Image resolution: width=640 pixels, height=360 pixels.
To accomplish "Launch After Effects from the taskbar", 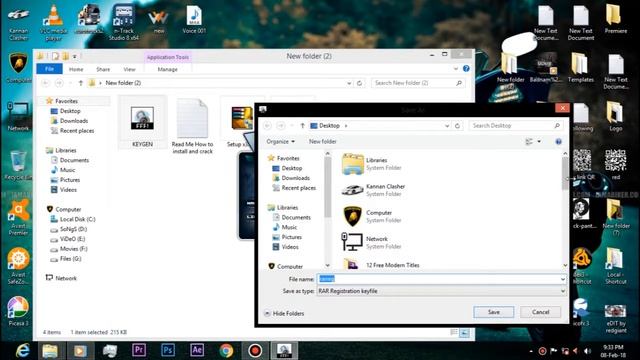I will tap(197, 351).
